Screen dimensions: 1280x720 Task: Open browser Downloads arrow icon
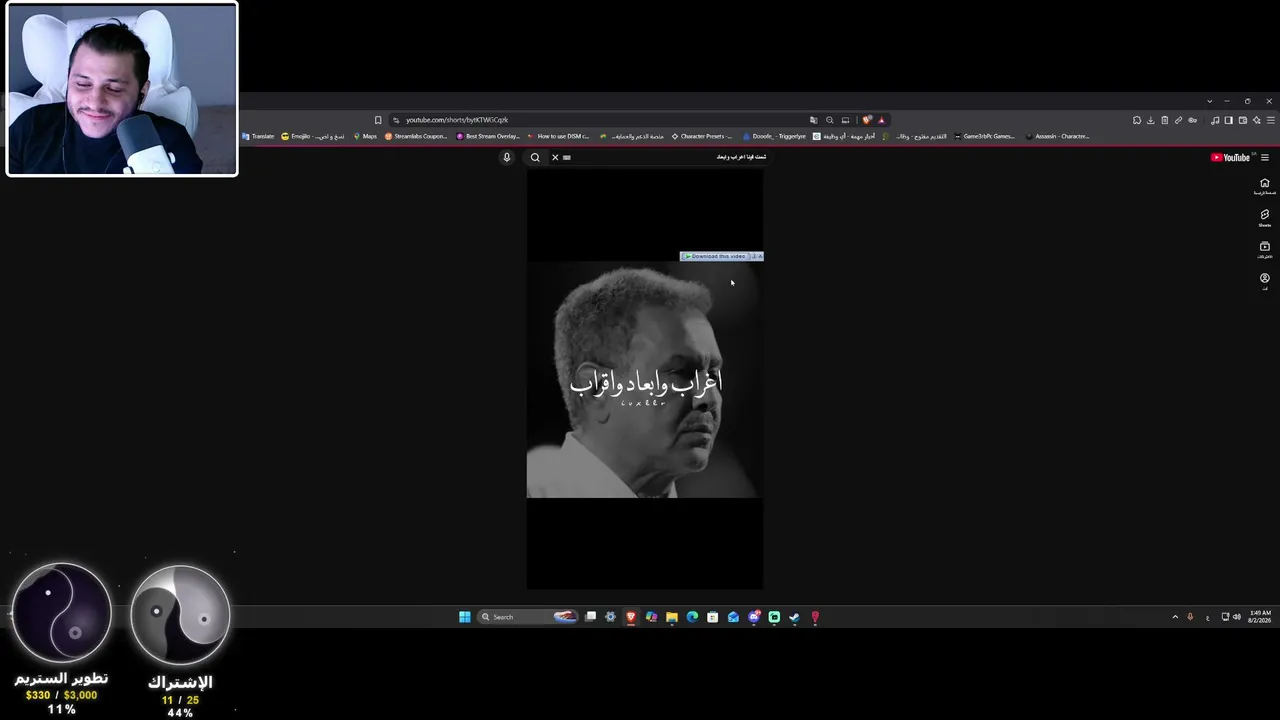1151,120
